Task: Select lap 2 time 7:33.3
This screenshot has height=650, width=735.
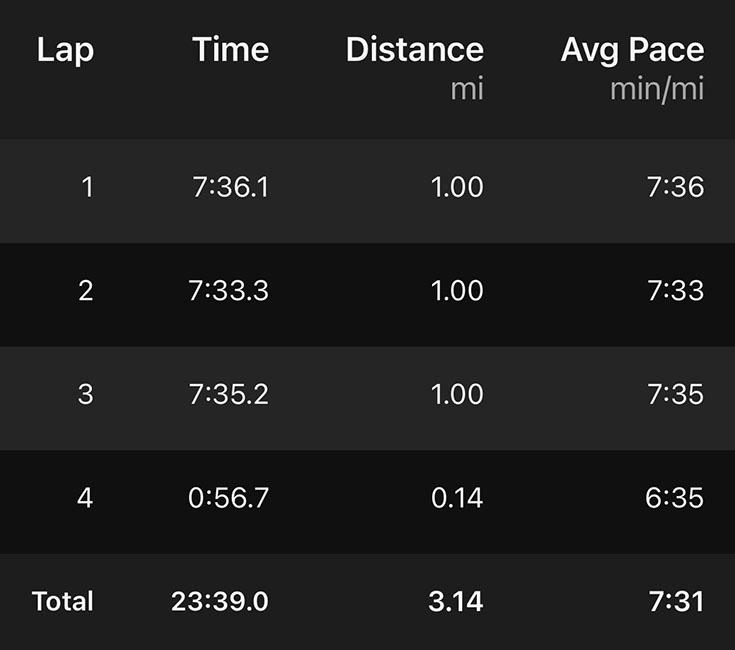Action: [x=228, y=291]
